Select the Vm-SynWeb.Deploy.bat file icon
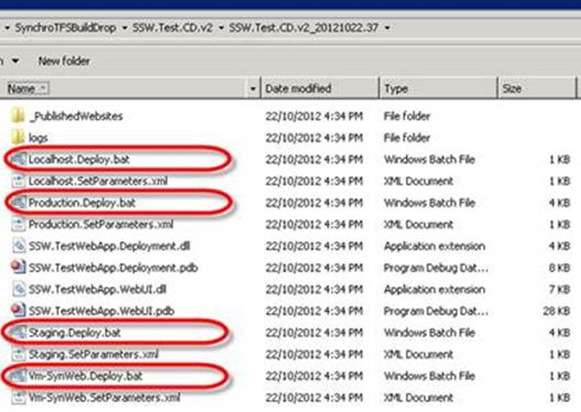Screen dimensions: 581x412 click(x=19, y=376)
